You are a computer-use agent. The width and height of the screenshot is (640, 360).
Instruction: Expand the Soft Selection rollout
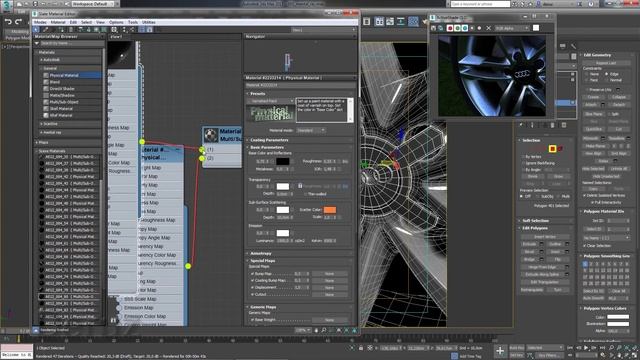coord(535,221)
